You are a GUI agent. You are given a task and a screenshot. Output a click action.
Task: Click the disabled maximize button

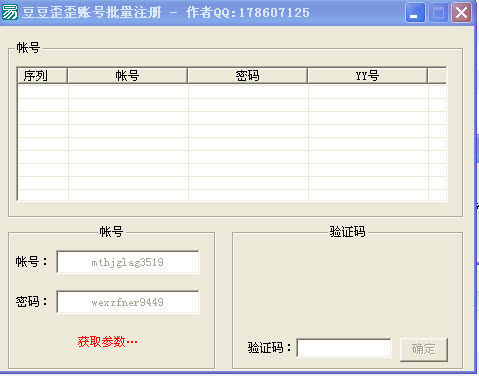[438, 13]
